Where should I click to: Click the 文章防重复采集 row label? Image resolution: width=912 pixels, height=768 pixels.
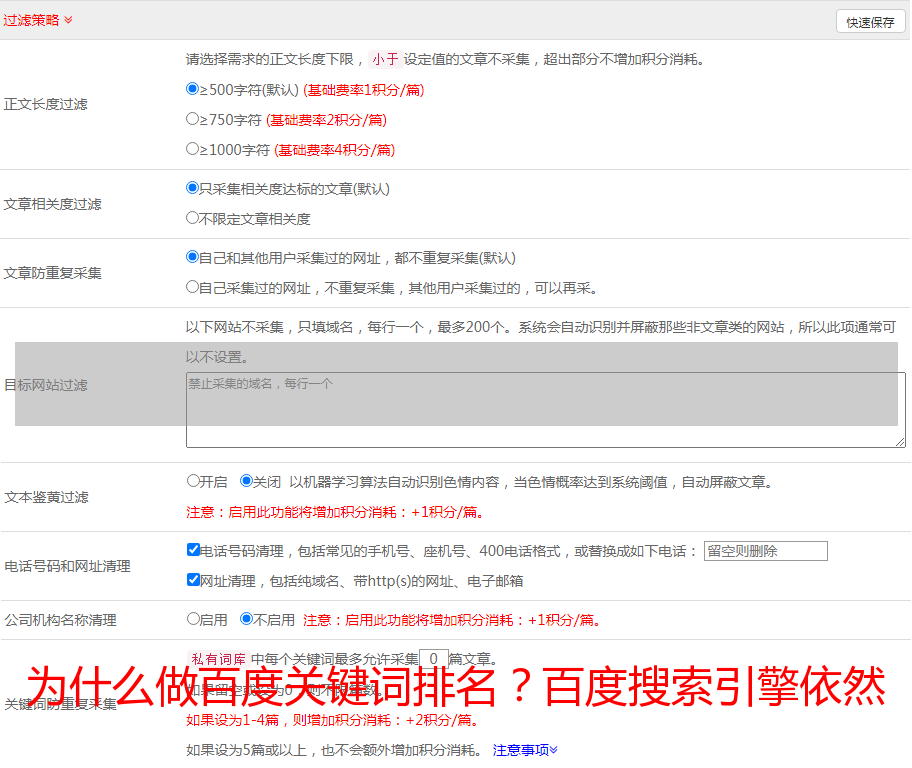click(52, 273)
